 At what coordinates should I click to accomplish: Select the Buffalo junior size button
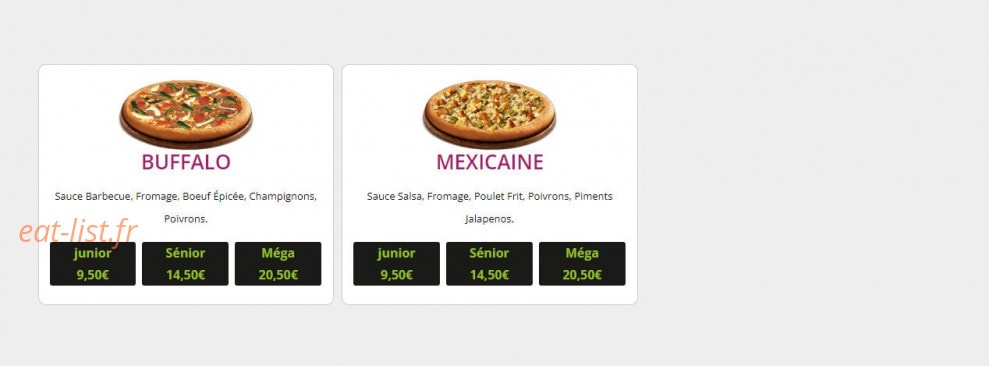click(93, 264)
